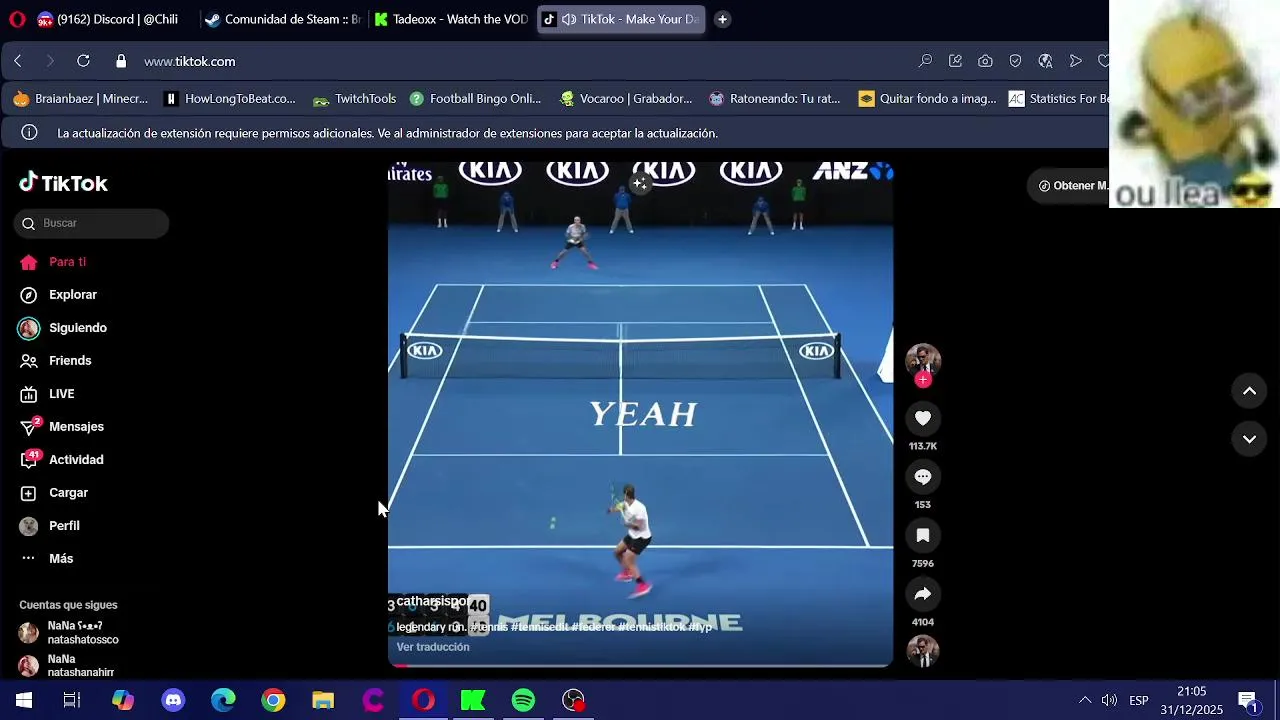Open Braianbaez Minecraft bookmark
1280x720 pixels.
coord(80,99)
